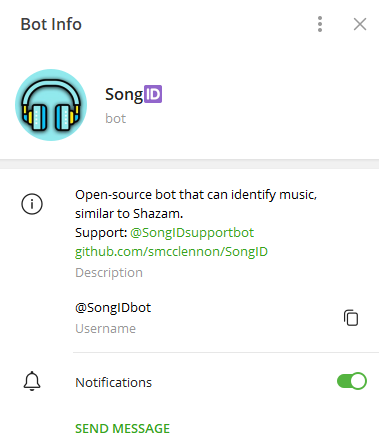Click the Song ID bot name title
This screenshot has width=379, height=448.
(133, 94)
